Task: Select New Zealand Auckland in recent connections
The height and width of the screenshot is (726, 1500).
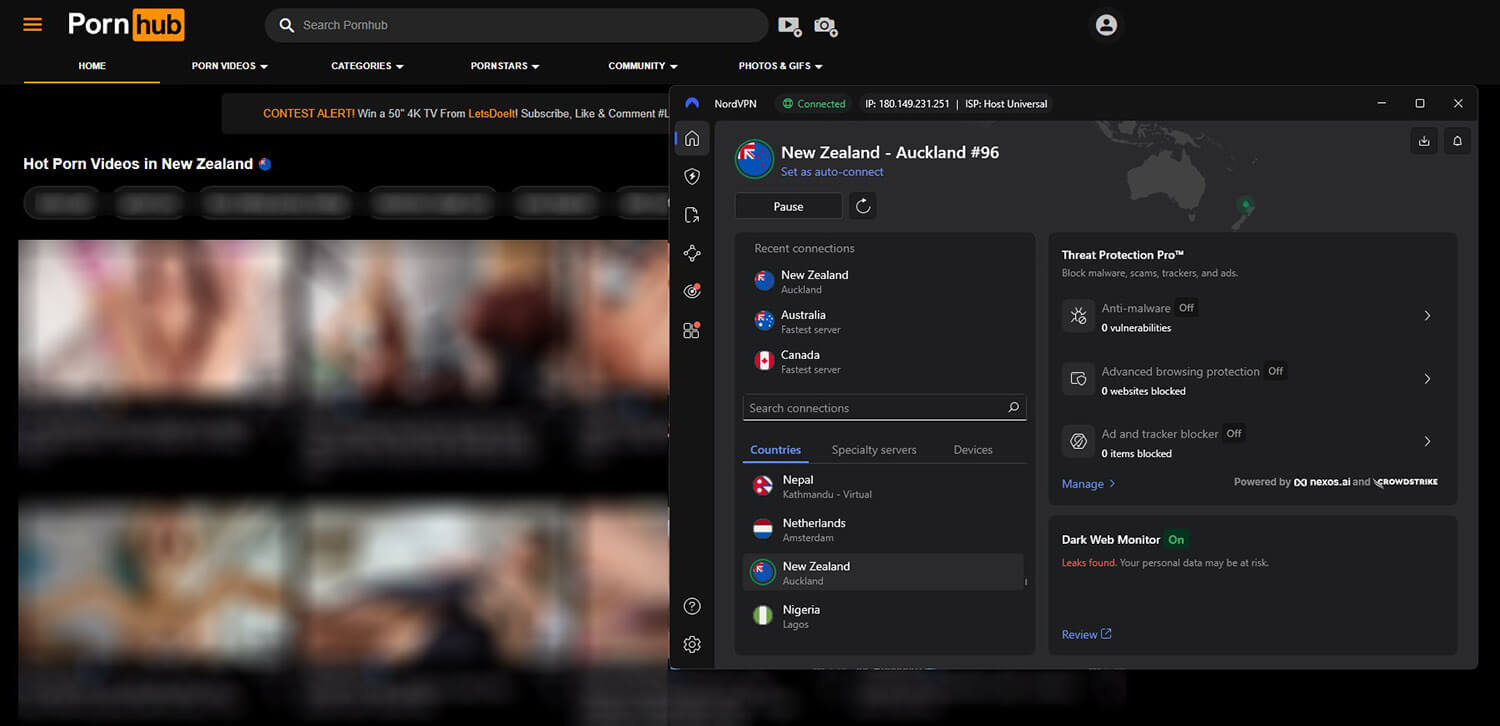Action: click(884, 282)
